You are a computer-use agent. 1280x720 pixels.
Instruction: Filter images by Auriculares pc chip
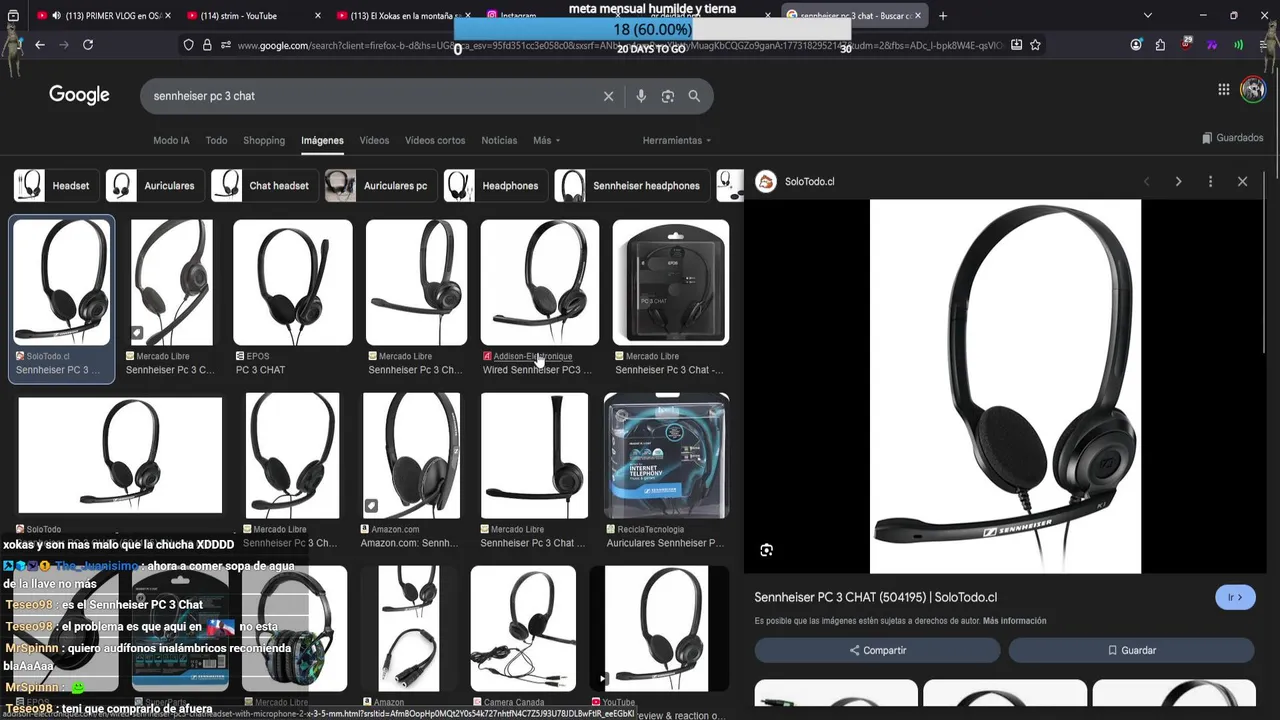381,186
